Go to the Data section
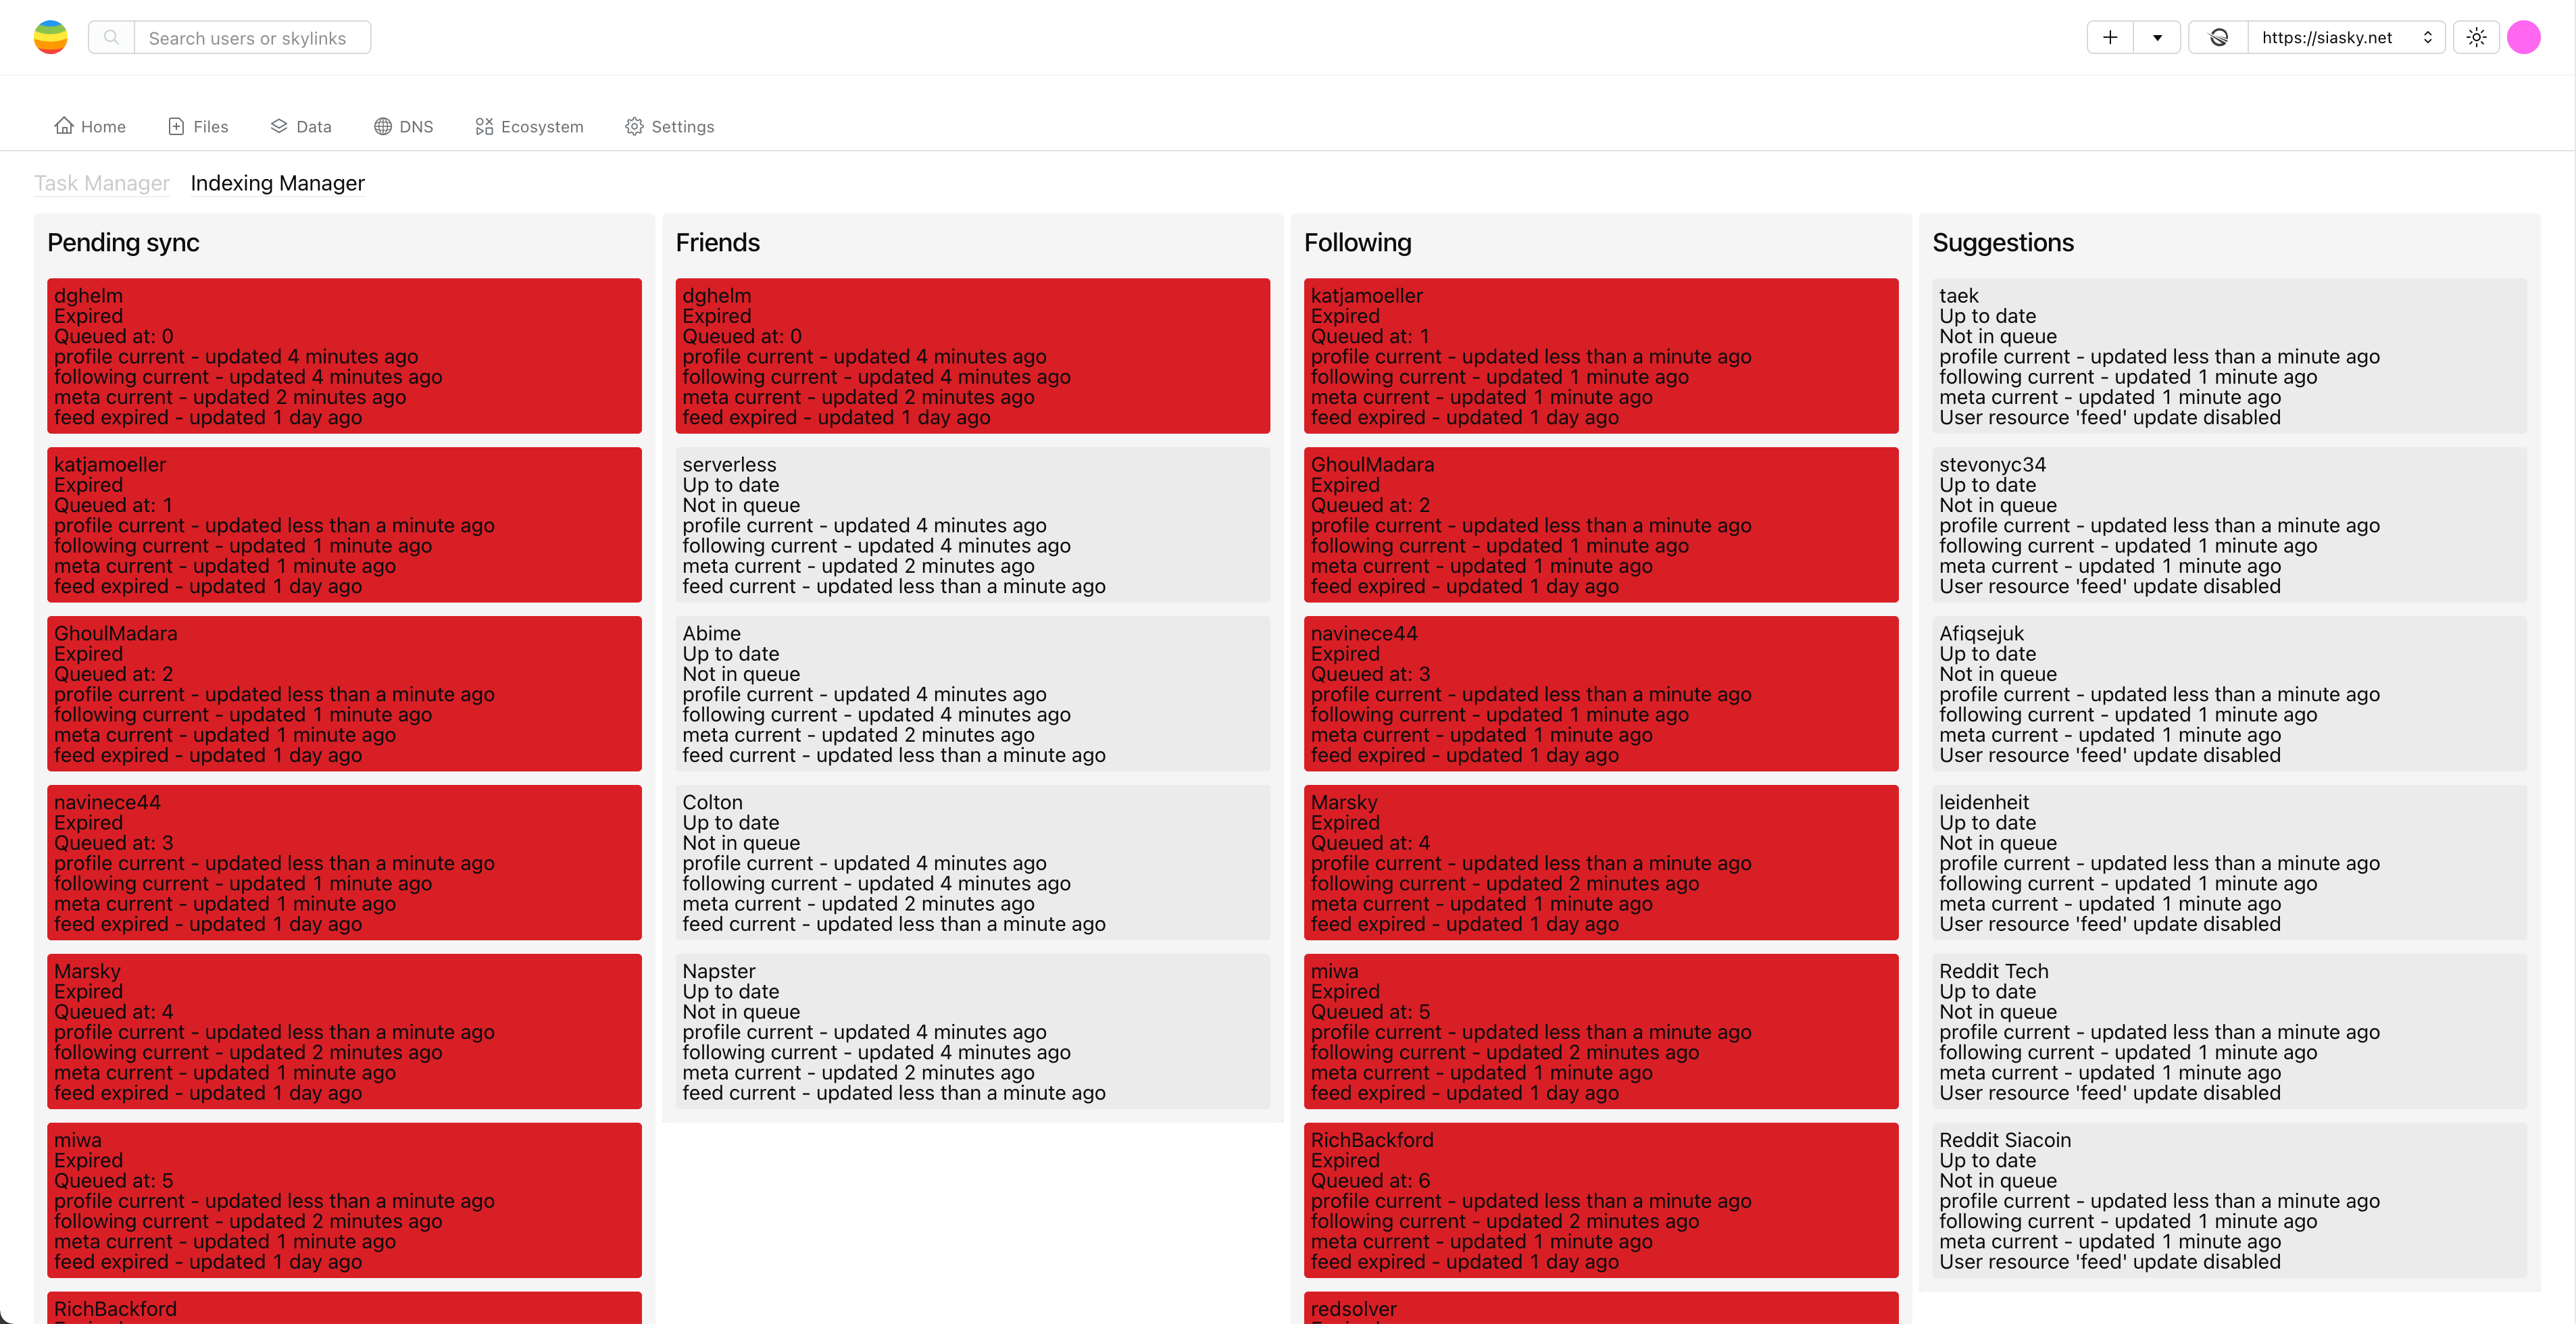Image resolution: width=2576 pixels, height=1324 pixels. coord(301,126)
